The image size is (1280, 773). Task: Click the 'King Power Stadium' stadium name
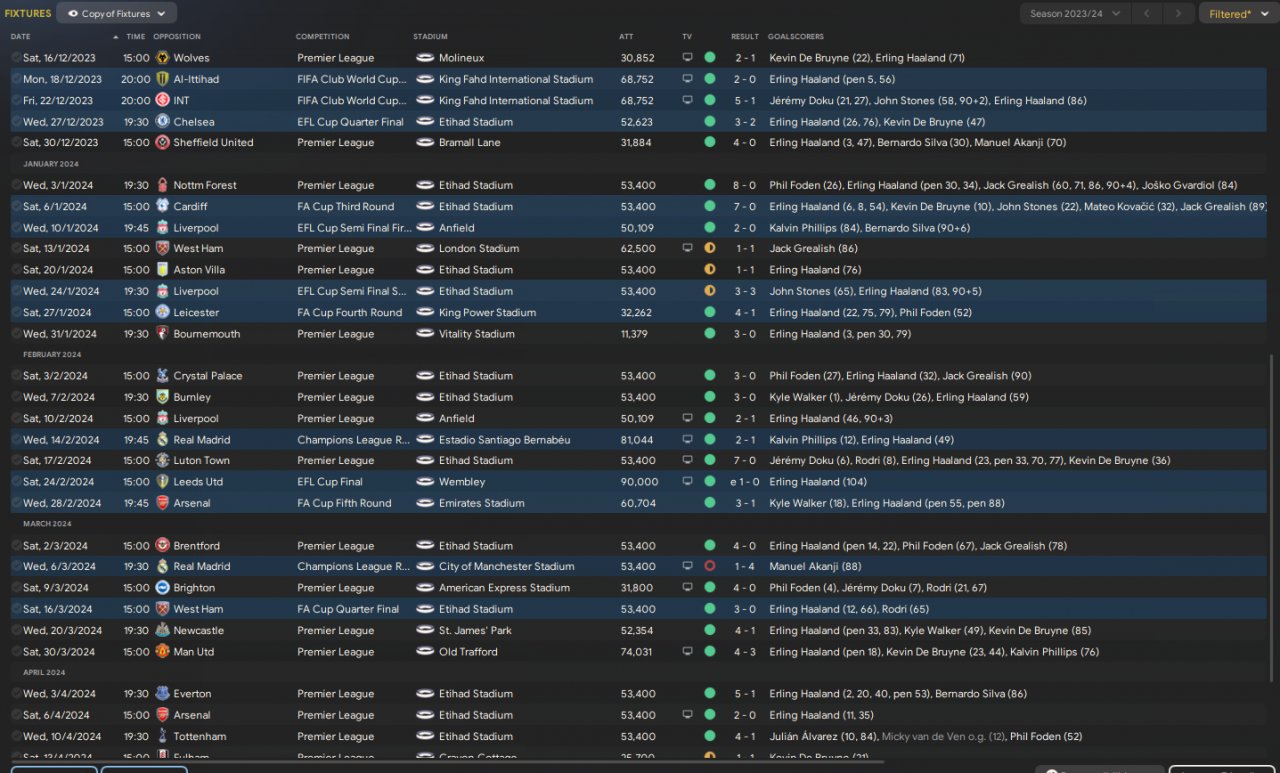[486, 312]
